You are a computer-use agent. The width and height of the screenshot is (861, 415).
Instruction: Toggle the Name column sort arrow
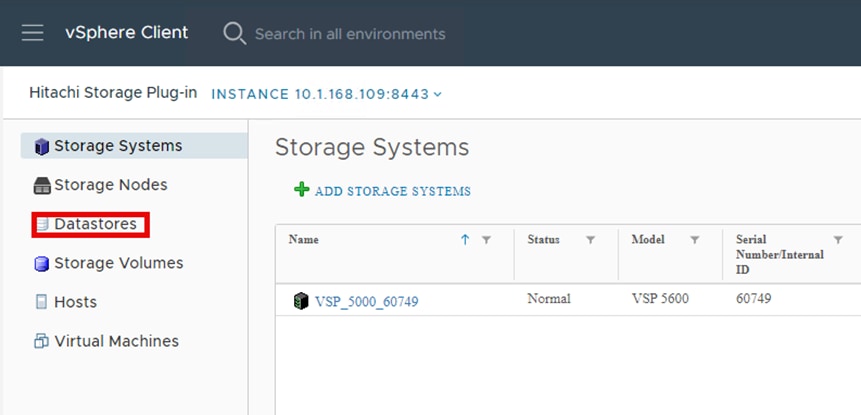(465, 240)
